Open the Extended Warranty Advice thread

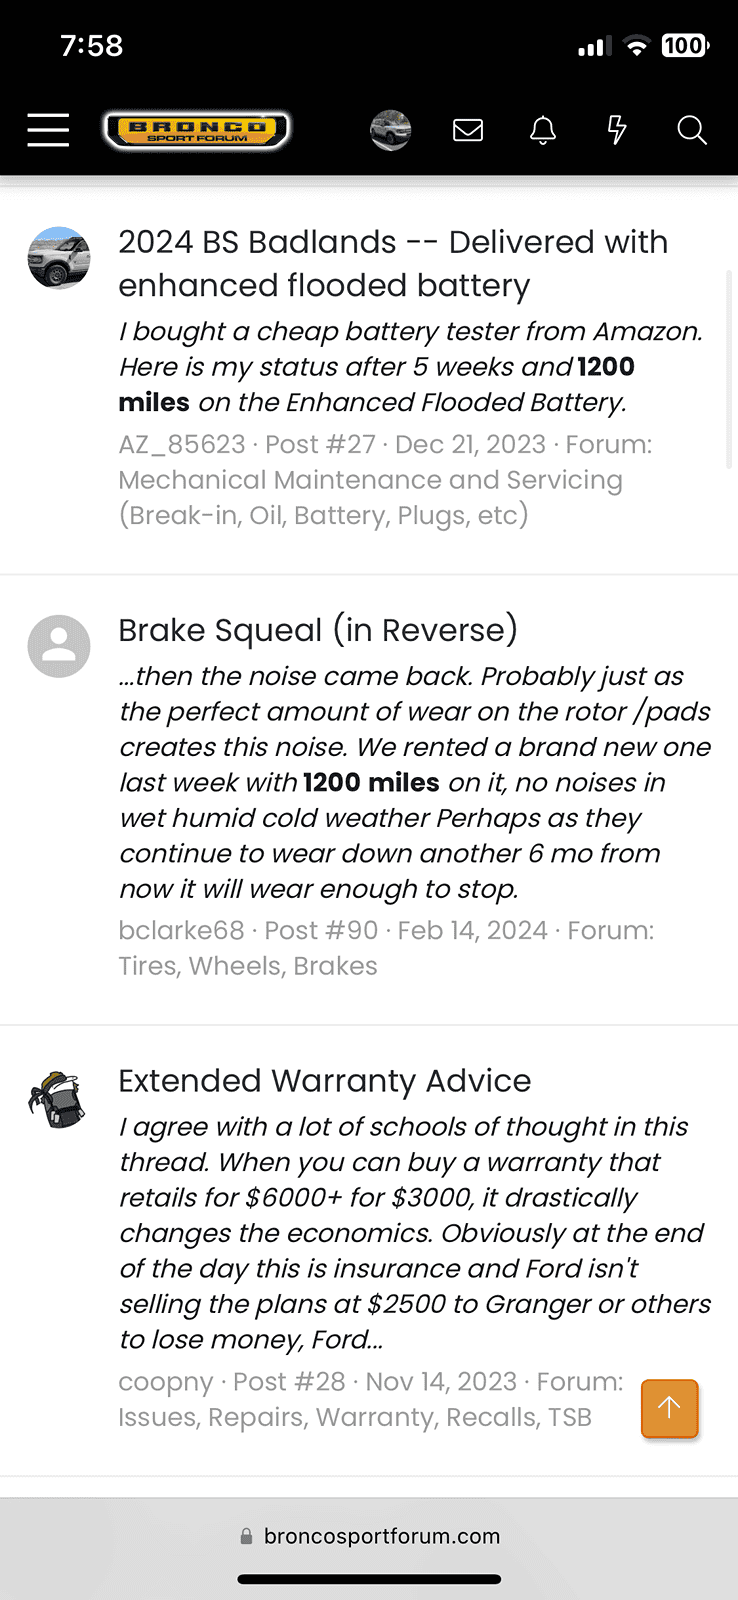click(x=324, y=1081)
